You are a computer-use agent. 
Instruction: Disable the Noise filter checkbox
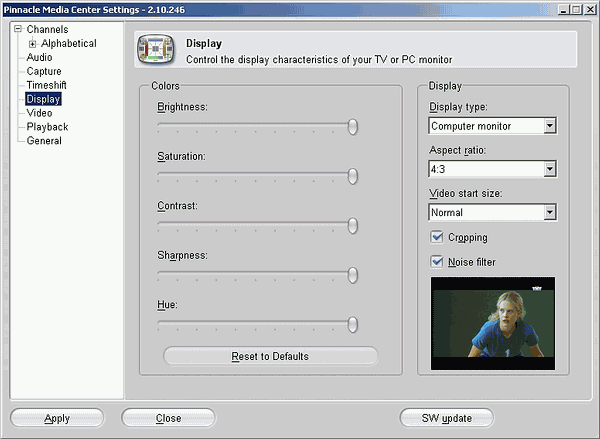437,262
